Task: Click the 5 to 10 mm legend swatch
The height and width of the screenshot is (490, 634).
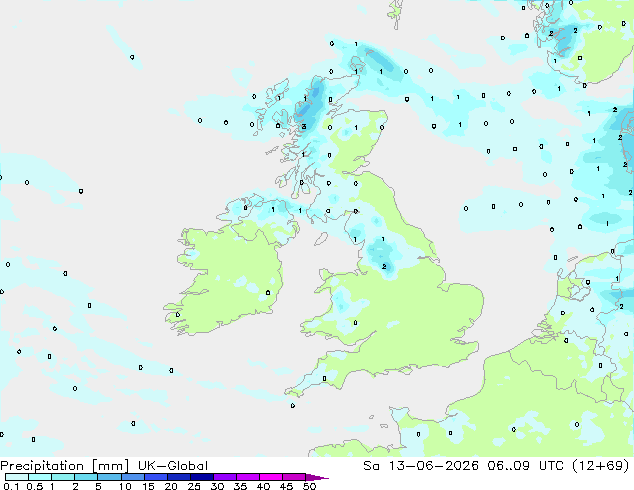Action: coord(110,477)
